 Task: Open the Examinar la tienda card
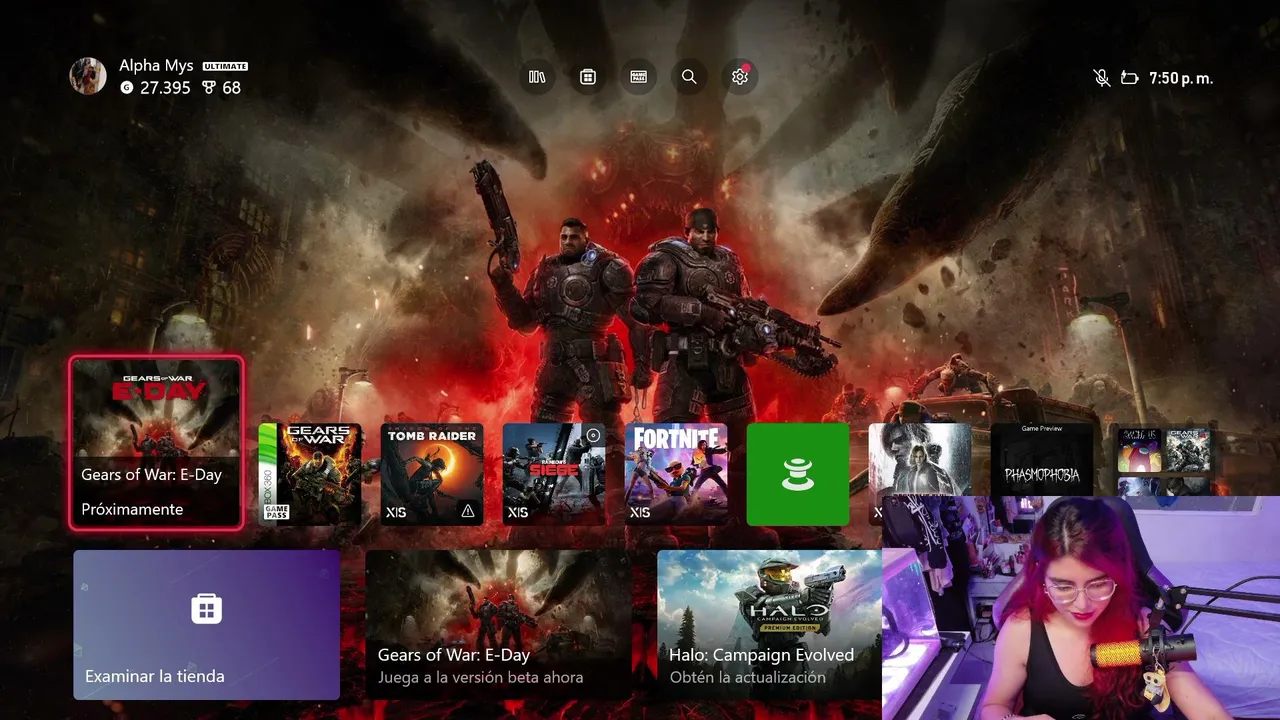206,625
